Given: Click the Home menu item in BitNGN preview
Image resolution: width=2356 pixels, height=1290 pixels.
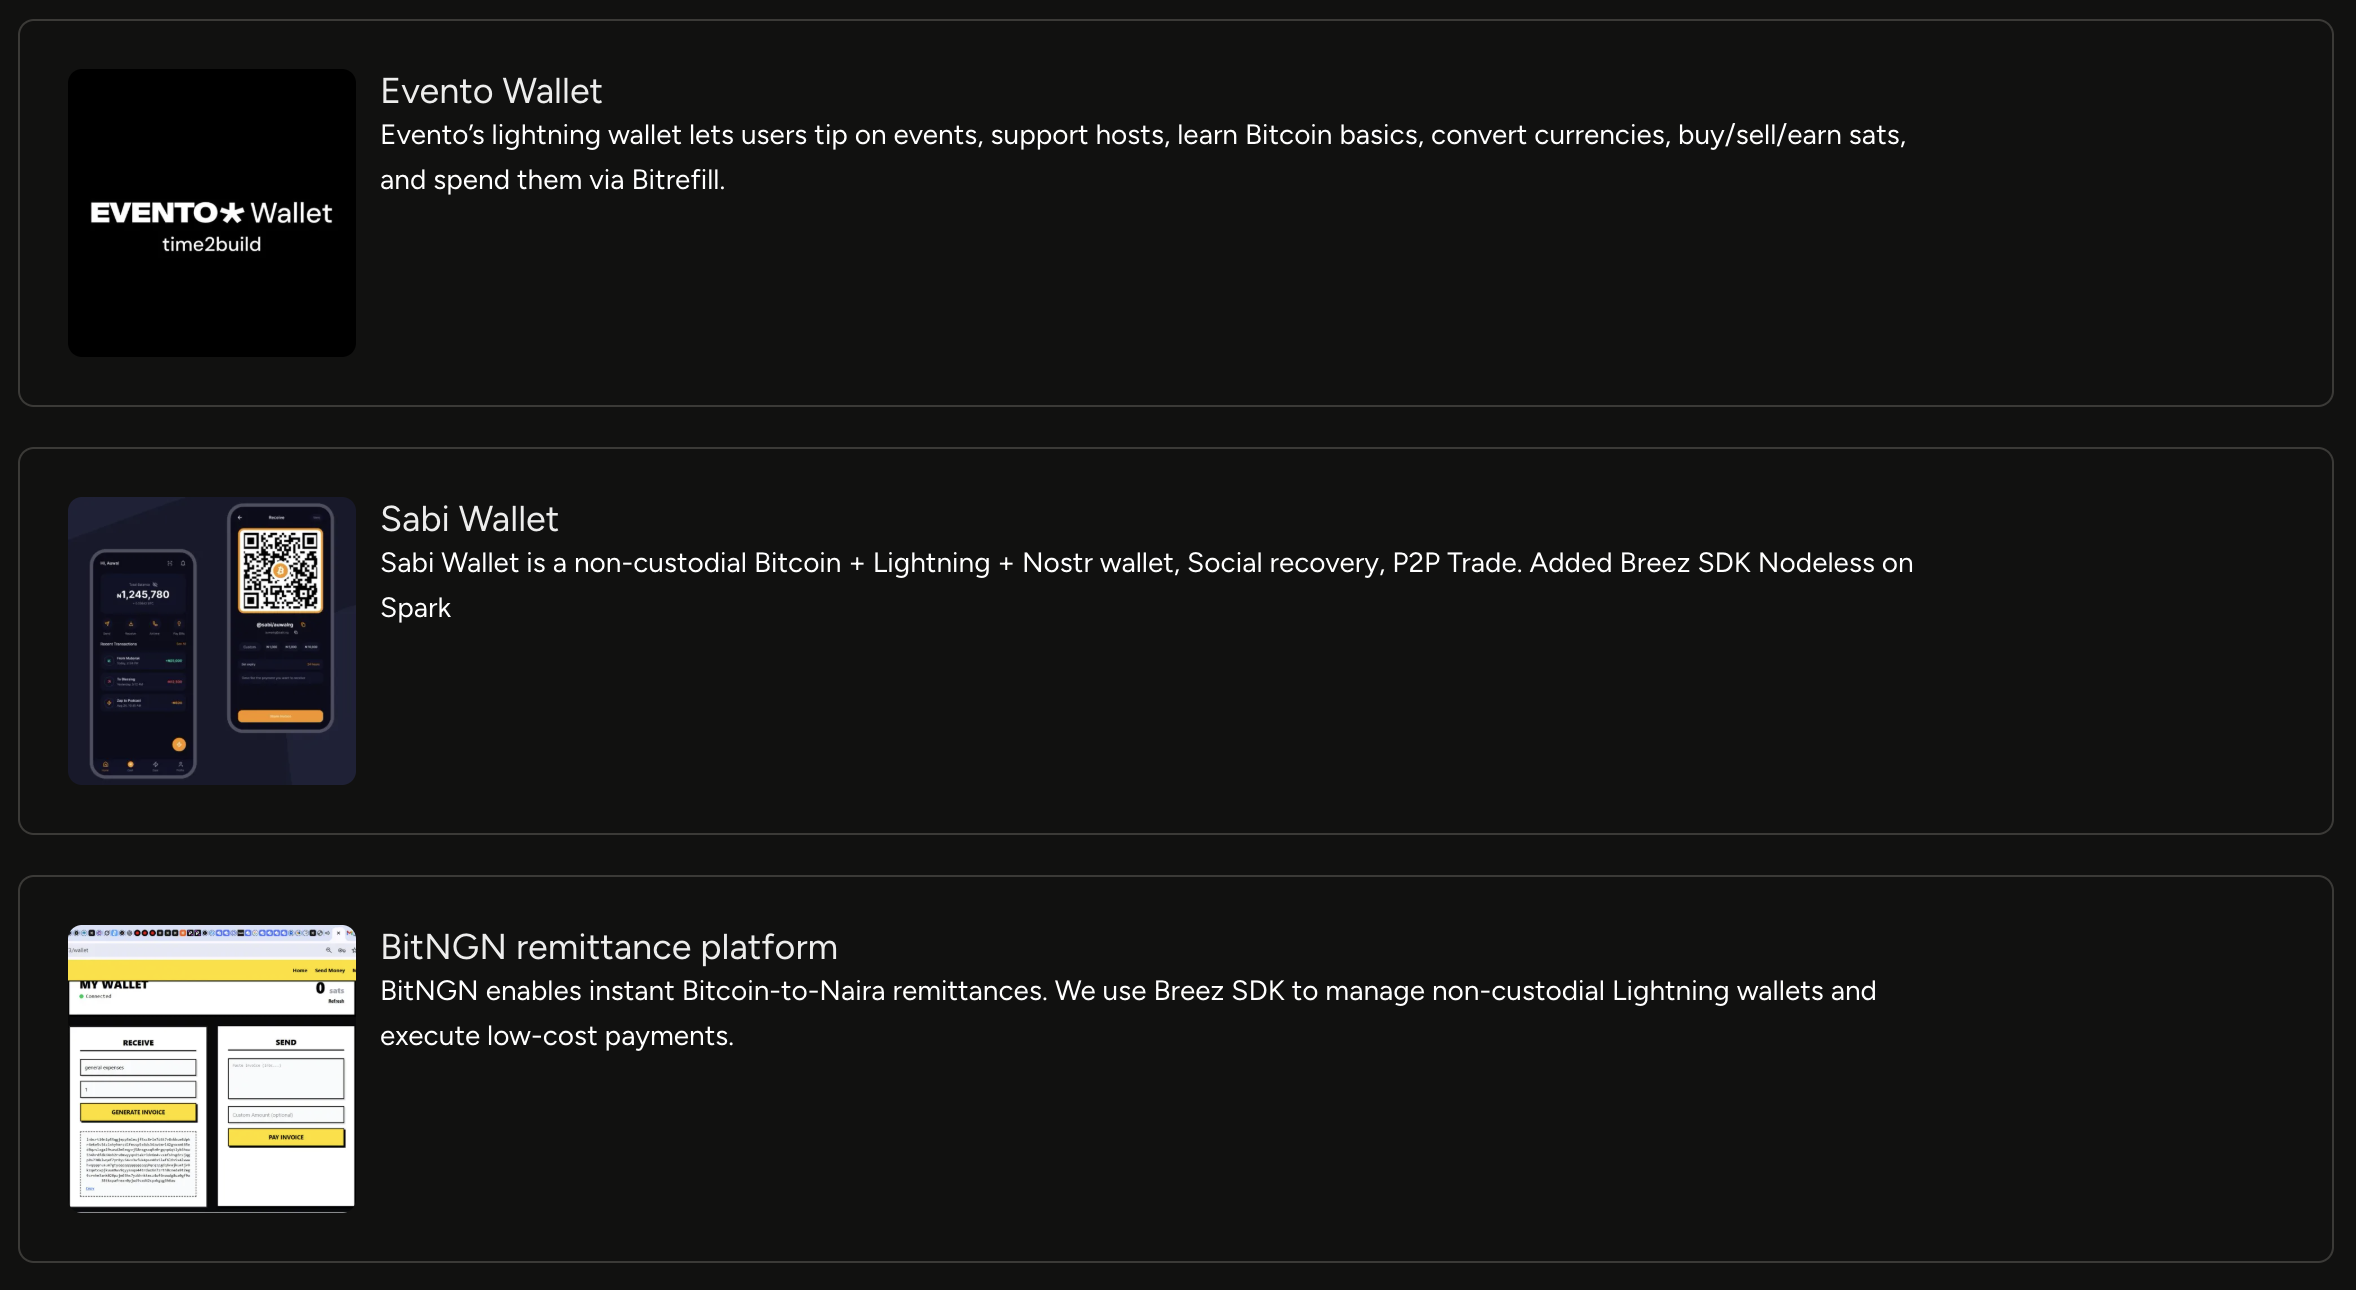Looking at the screenshot, I should point(300,970).
